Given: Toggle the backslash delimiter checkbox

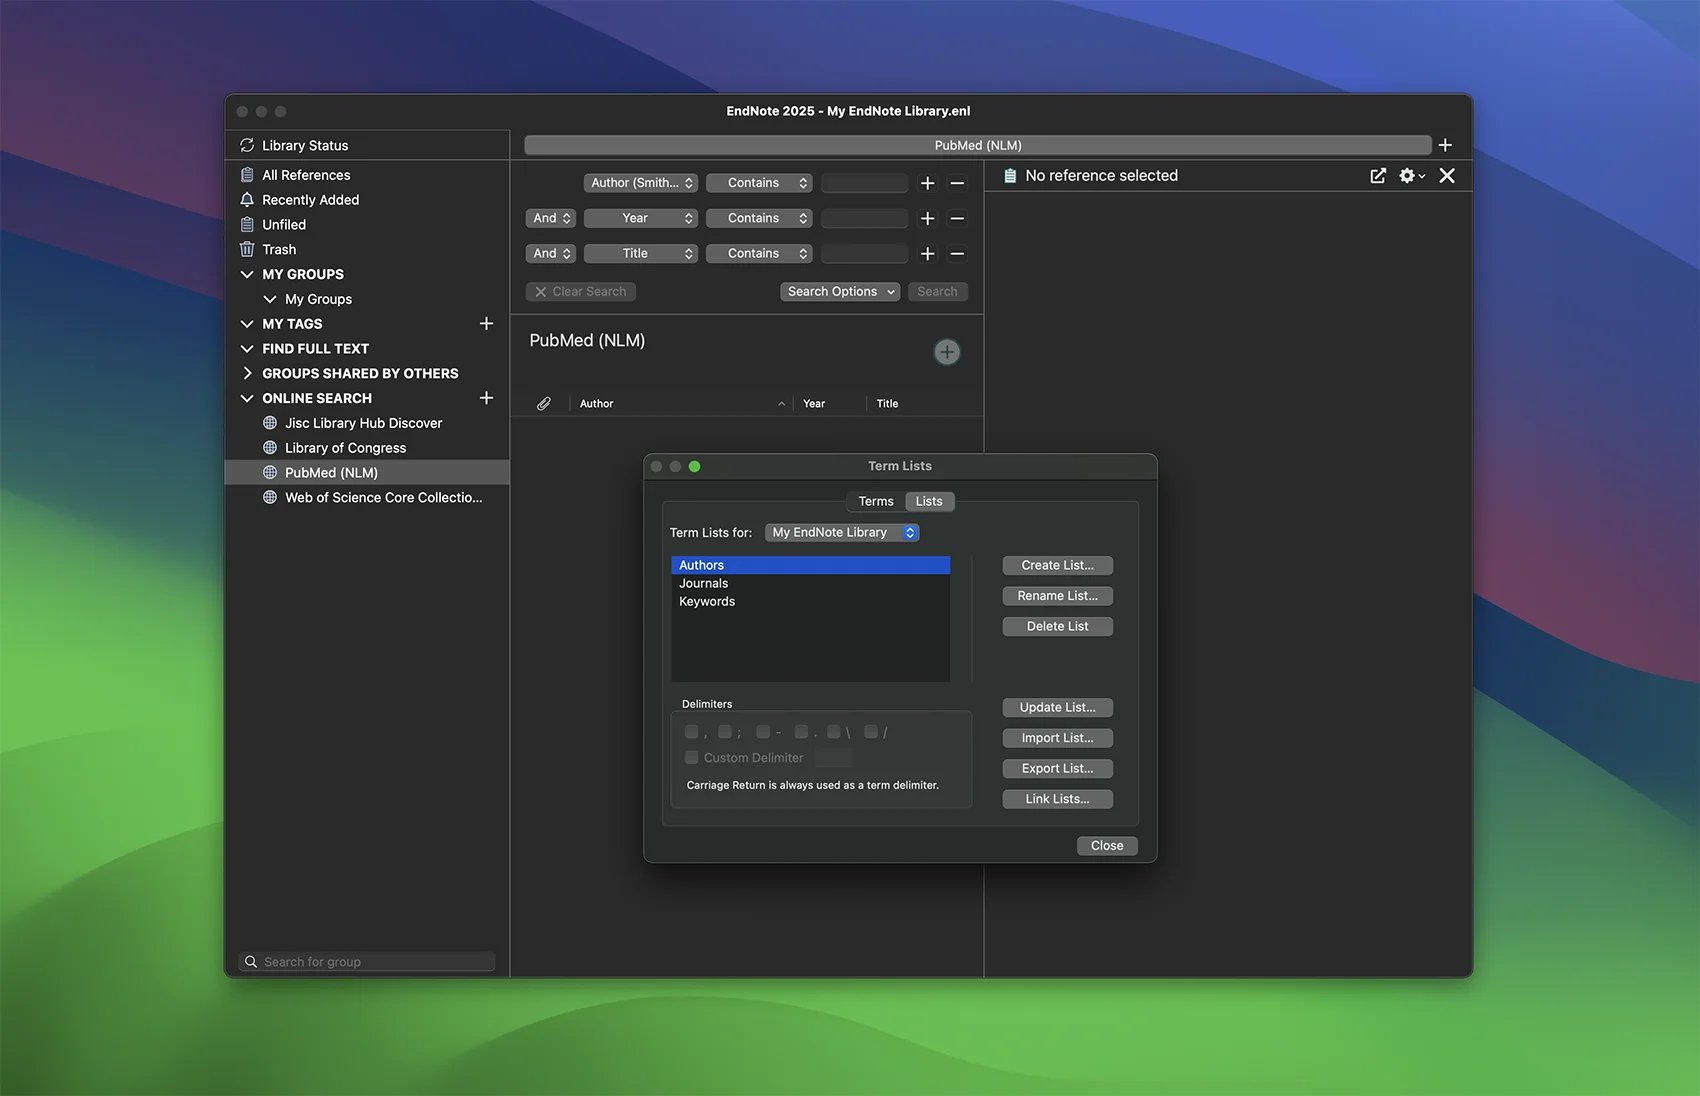Looking at the screenshot, I should coord(834,732).
